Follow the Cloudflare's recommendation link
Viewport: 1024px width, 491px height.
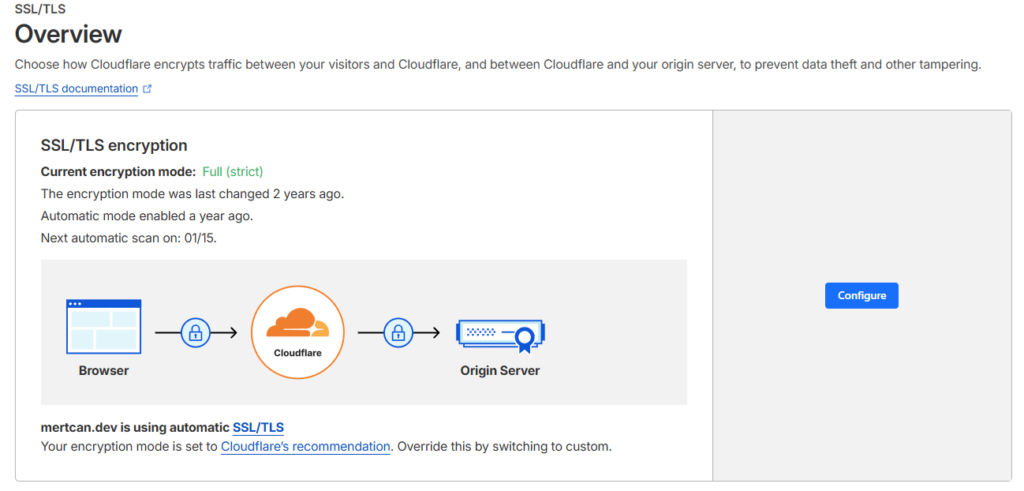point(305,446)
